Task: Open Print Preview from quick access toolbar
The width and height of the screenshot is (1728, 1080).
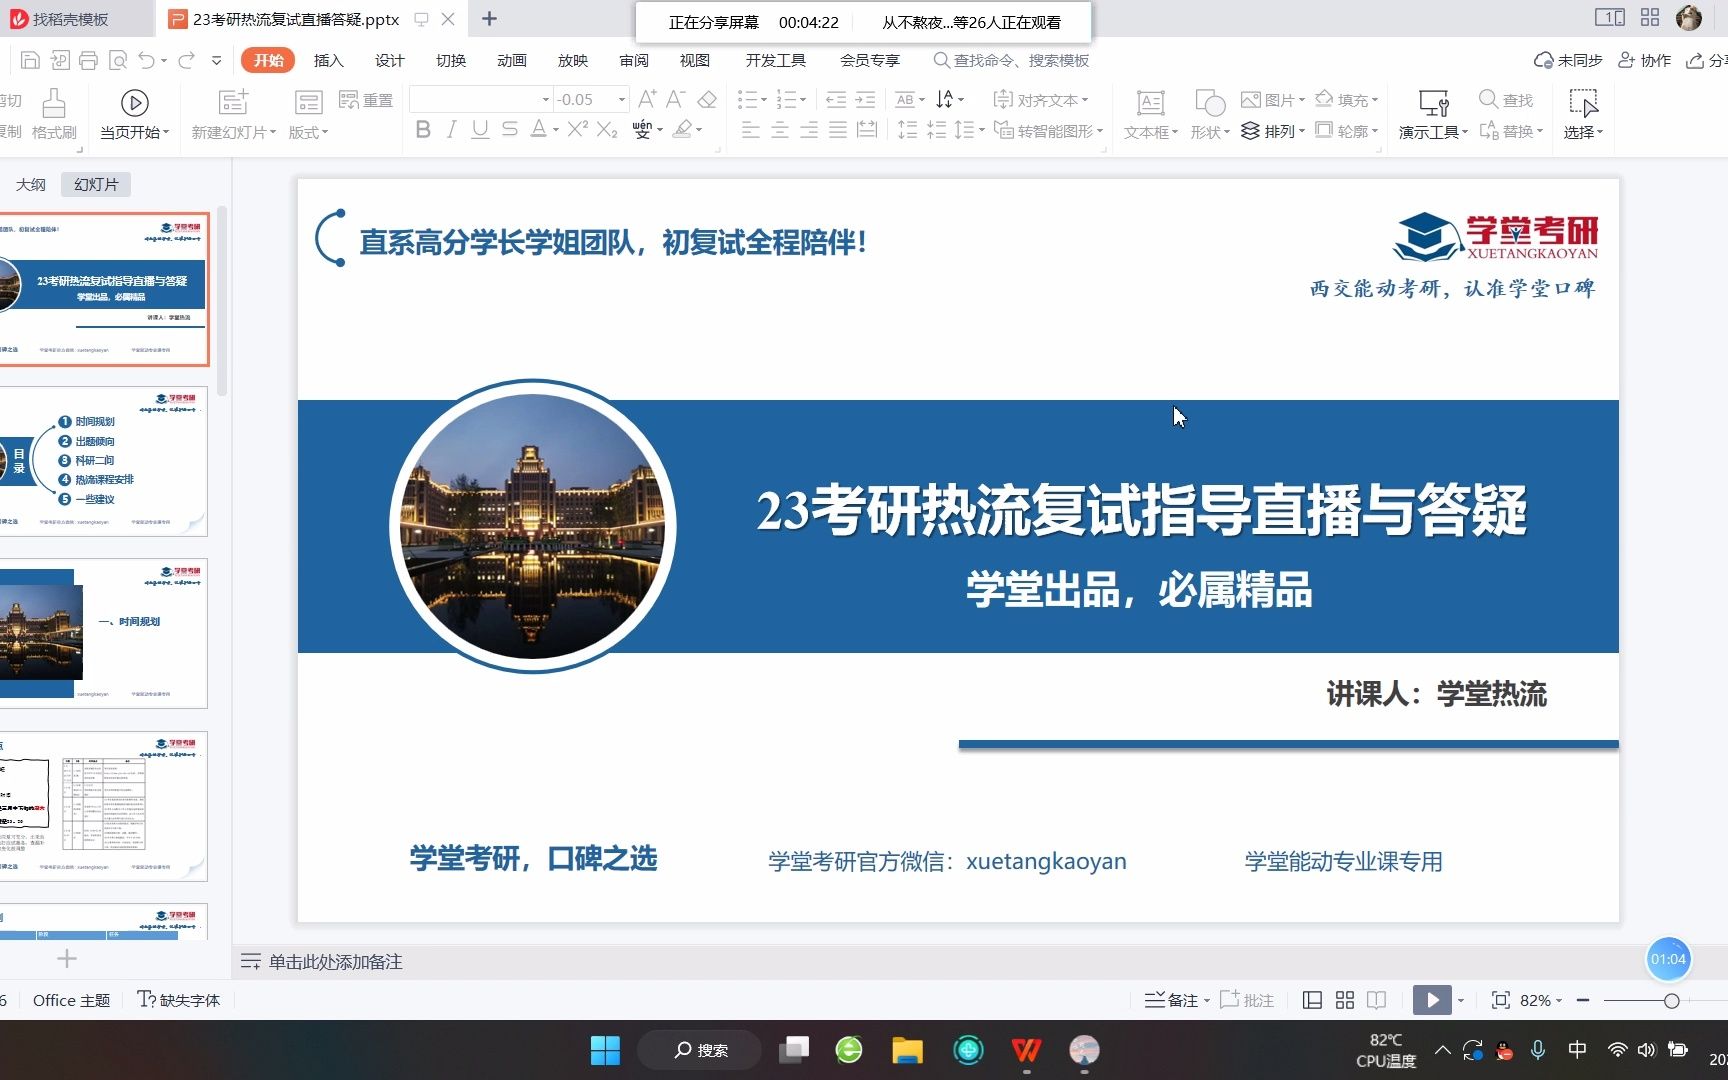Action: pyautogui.click(x=118, y=61)
